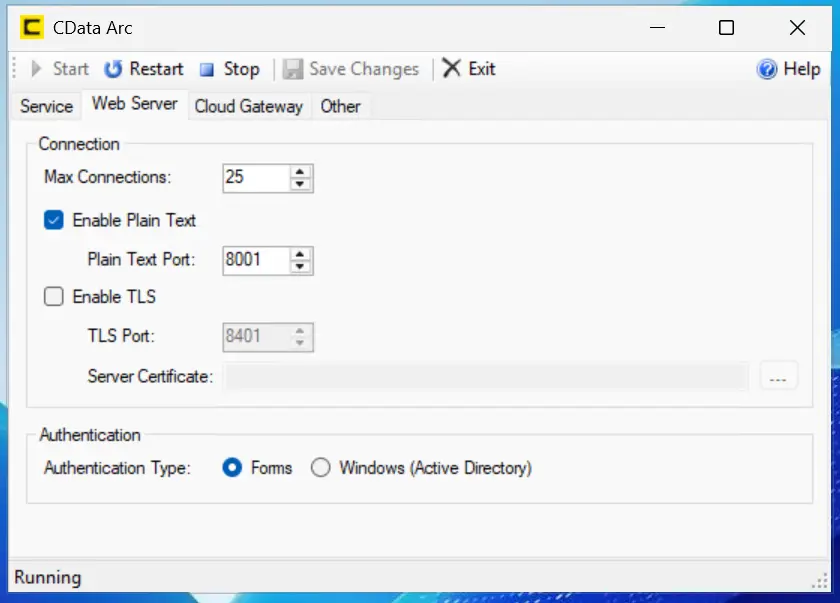840x603 pixels.
Task: Stop the running service
Action: pyautogui.click(x=230, y=69)
